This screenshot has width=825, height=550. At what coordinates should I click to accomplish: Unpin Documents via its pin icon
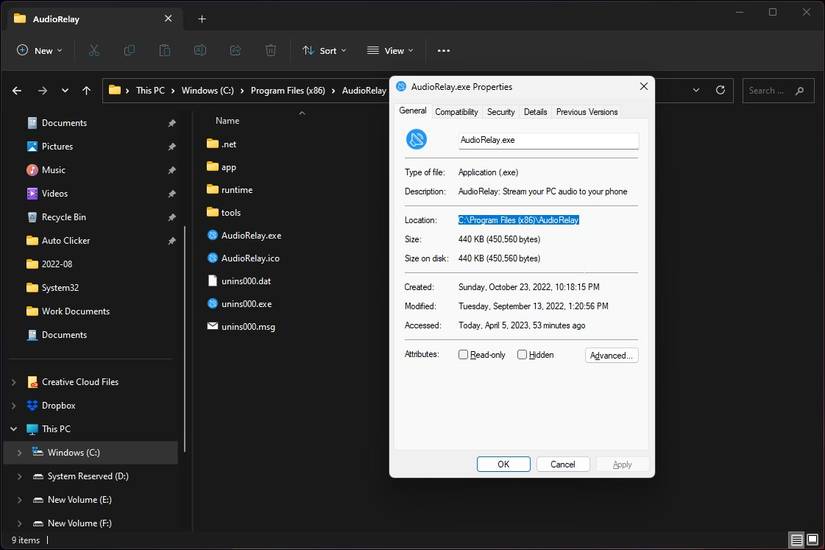172,123
